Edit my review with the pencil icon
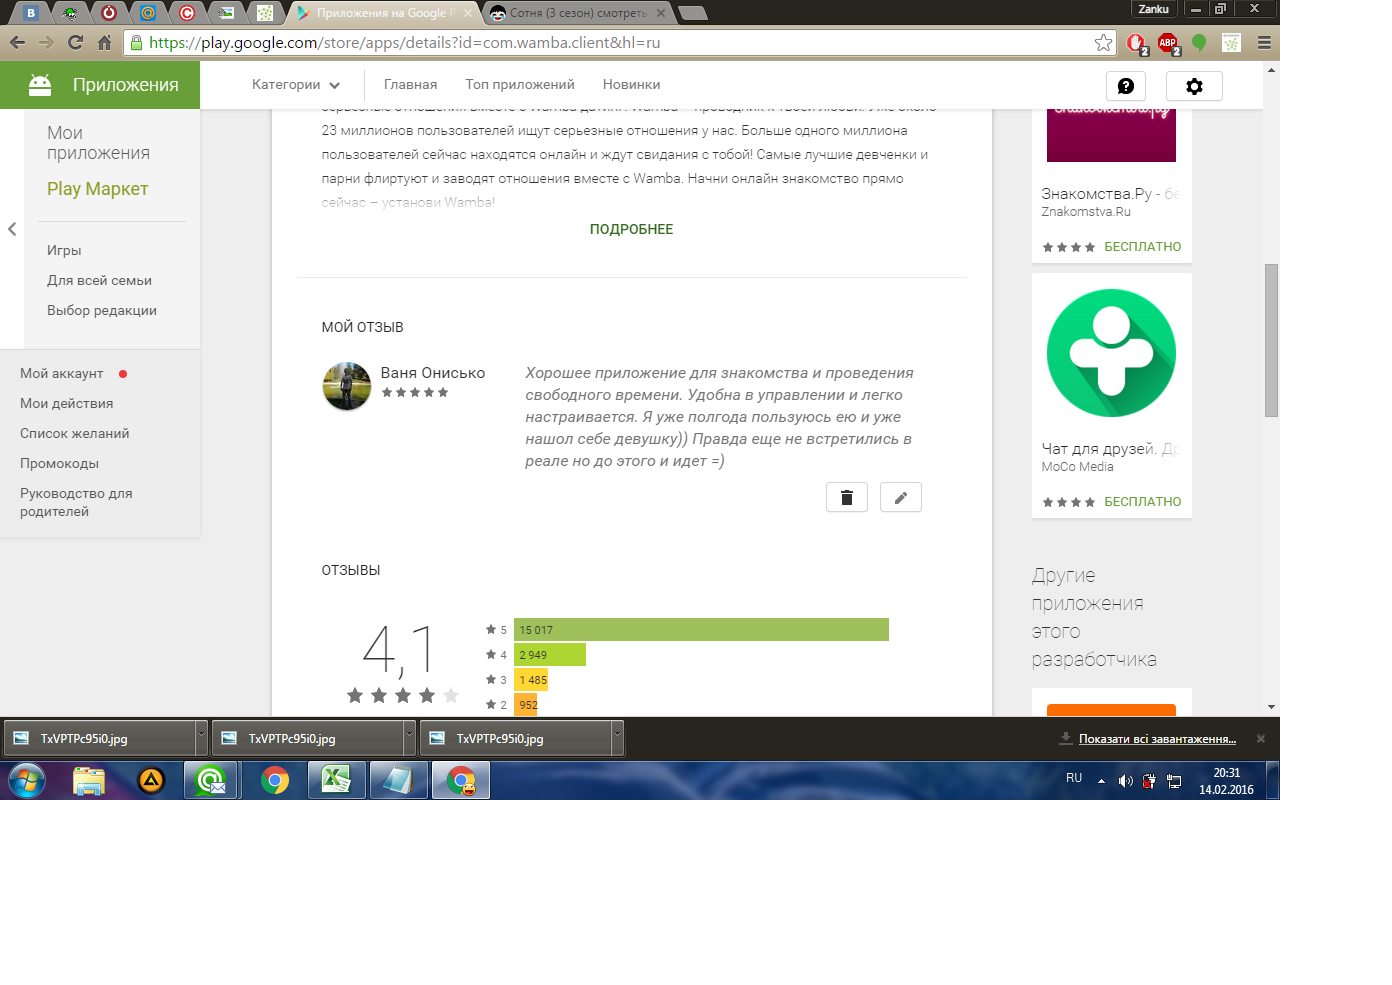1392x985 pixels. click(x=901, y=497)
